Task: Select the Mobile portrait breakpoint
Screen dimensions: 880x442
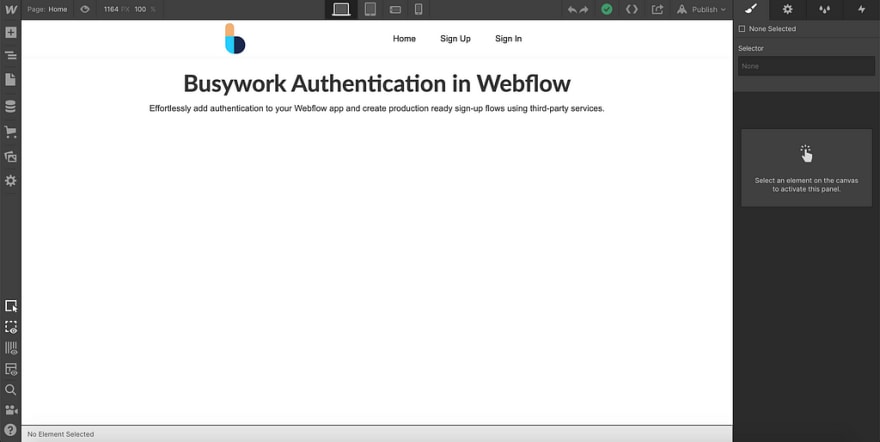Action: coord(418,10)
